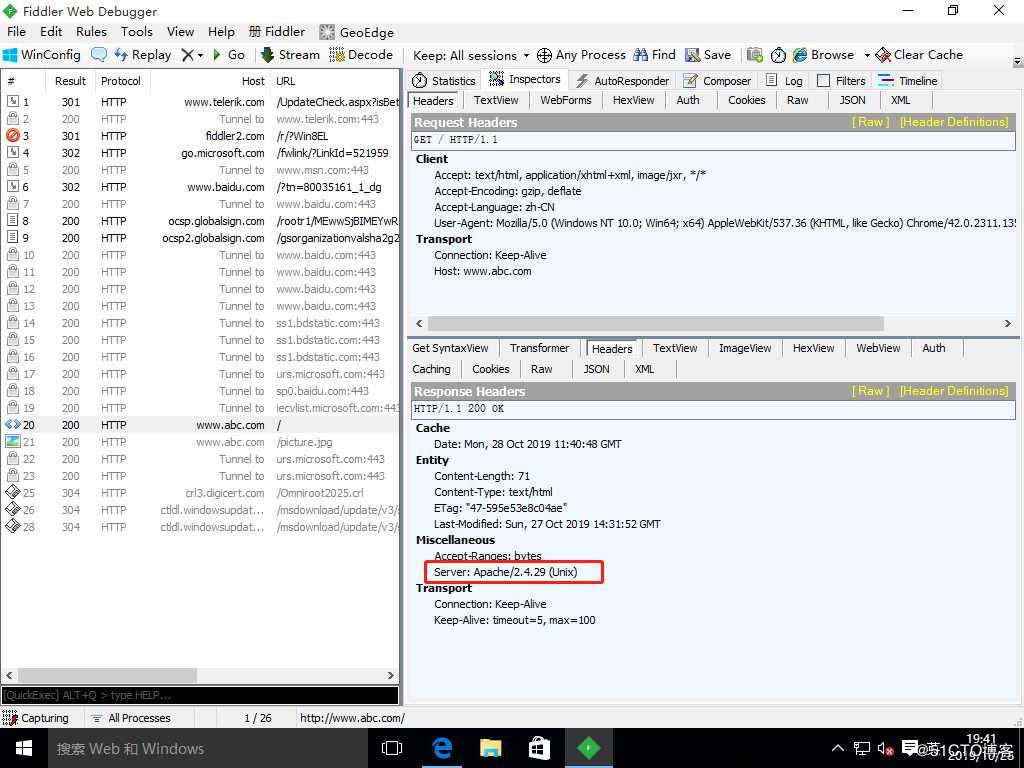
Task: Sort by the Result column header
Action: coord(70,81)
